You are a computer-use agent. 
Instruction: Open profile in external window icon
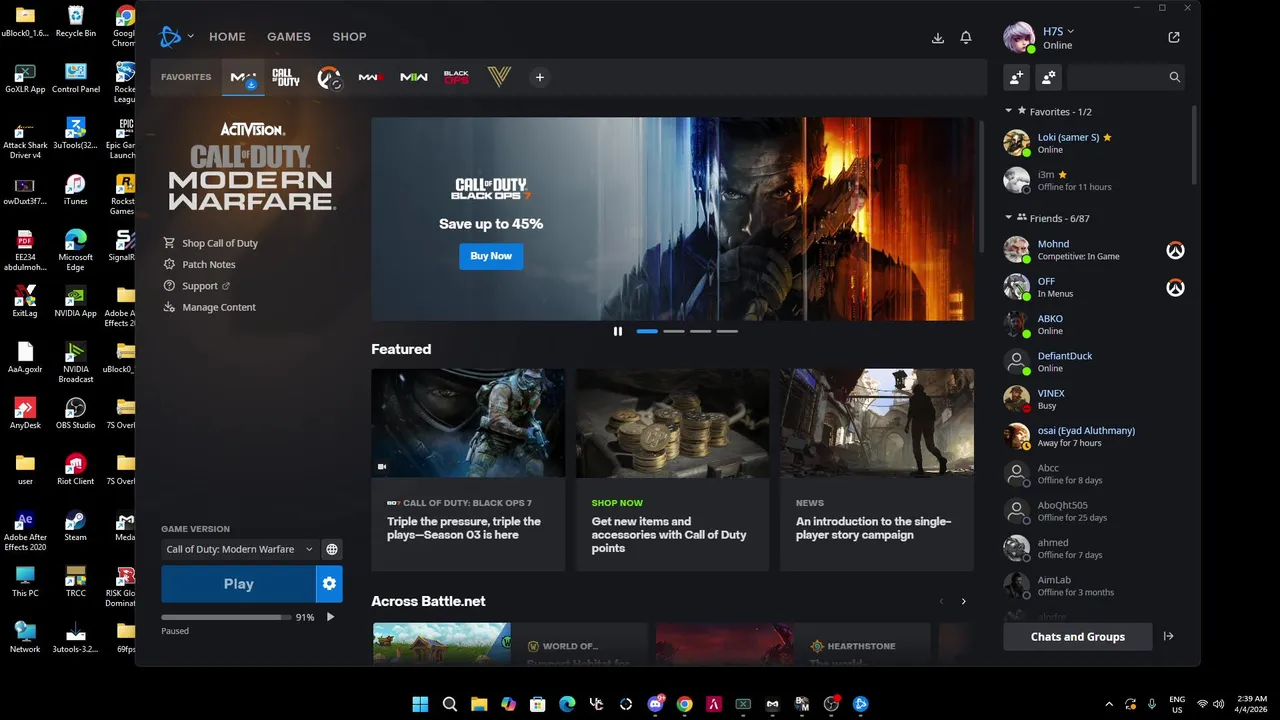(x=1174, y=37)
